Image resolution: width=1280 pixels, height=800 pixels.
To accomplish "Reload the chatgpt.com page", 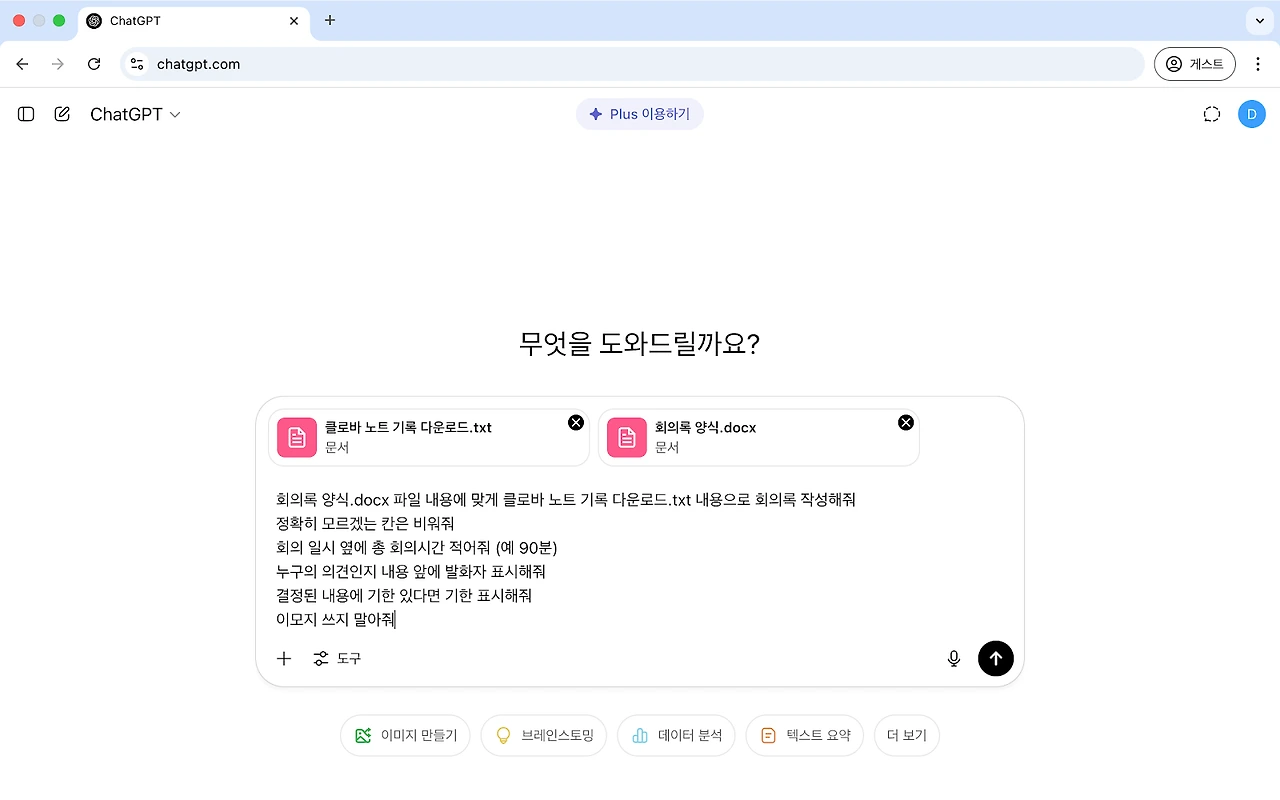I will pos(94,64).
